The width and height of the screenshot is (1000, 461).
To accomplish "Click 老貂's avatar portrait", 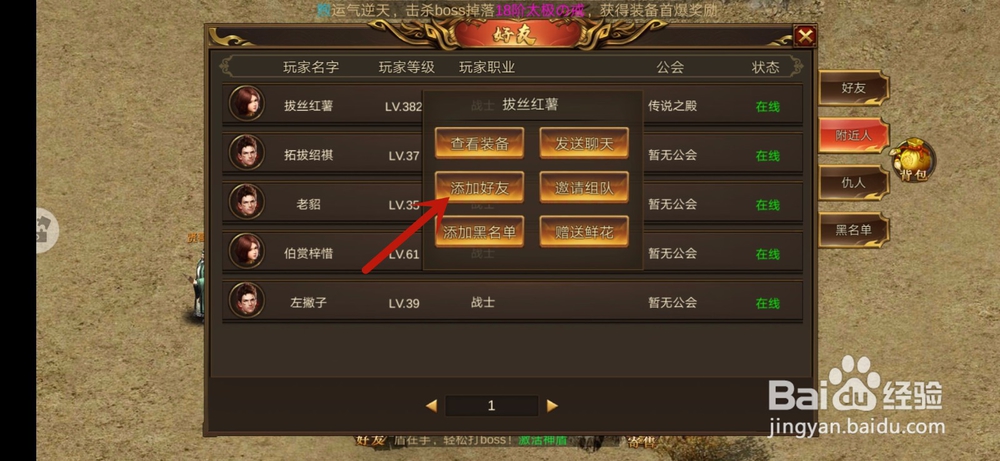I will tap(247, 201).
